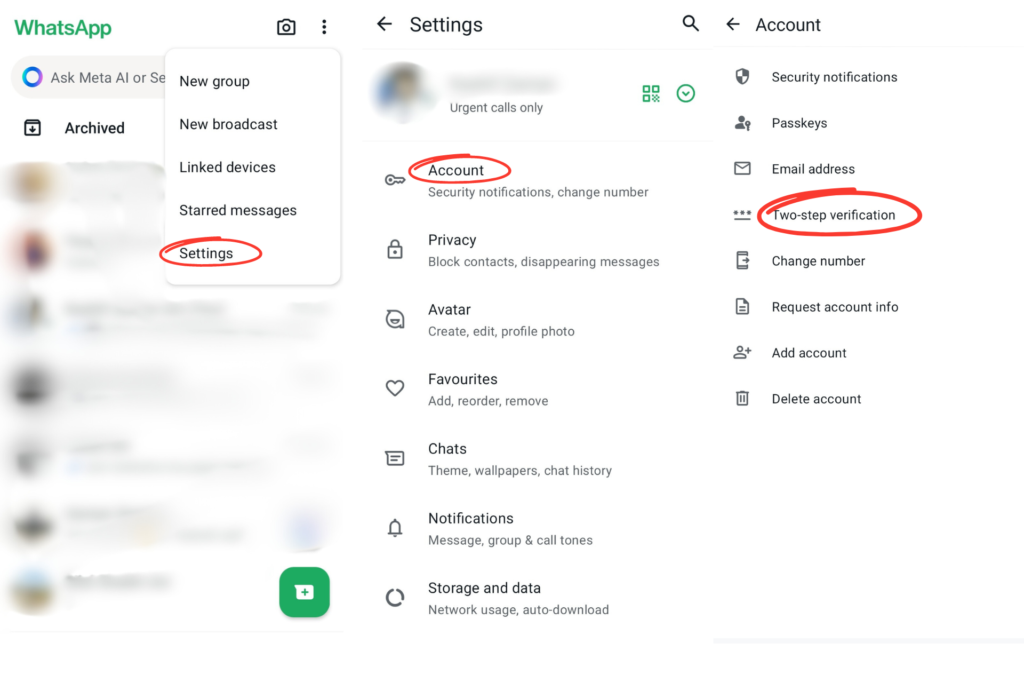Click the key icon beside Account
The image size is (1024, 683).
[394, 180]
